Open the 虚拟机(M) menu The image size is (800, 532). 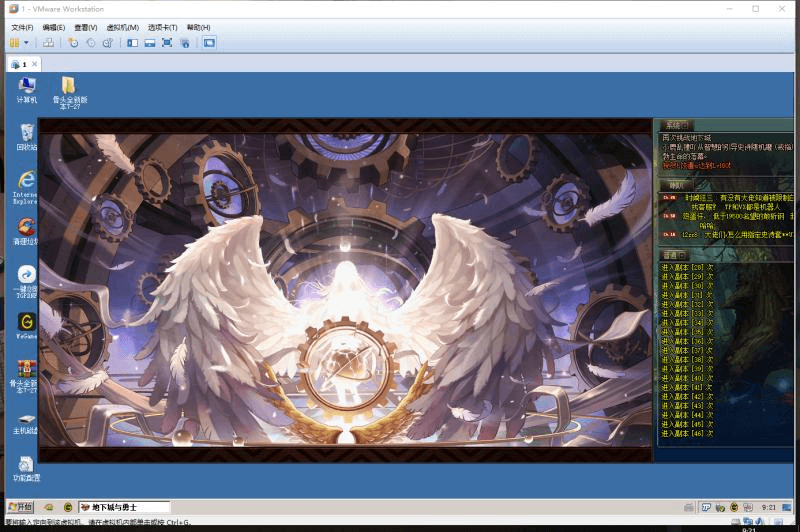tap(122, 28)
